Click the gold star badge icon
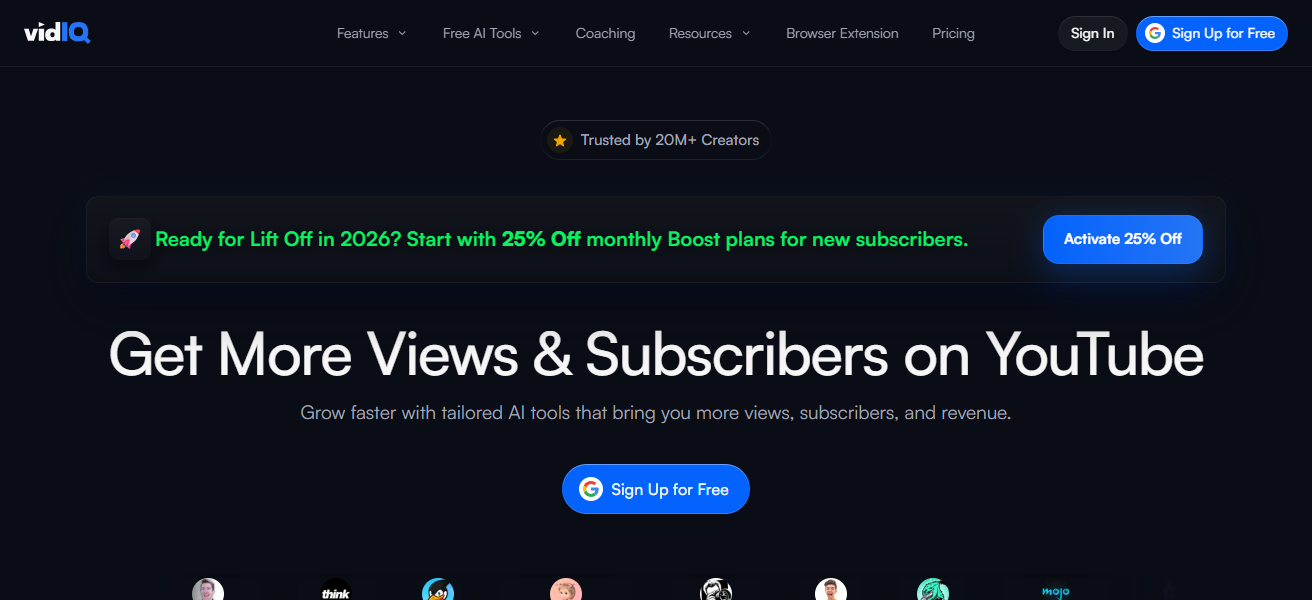 tap(560, 140)
